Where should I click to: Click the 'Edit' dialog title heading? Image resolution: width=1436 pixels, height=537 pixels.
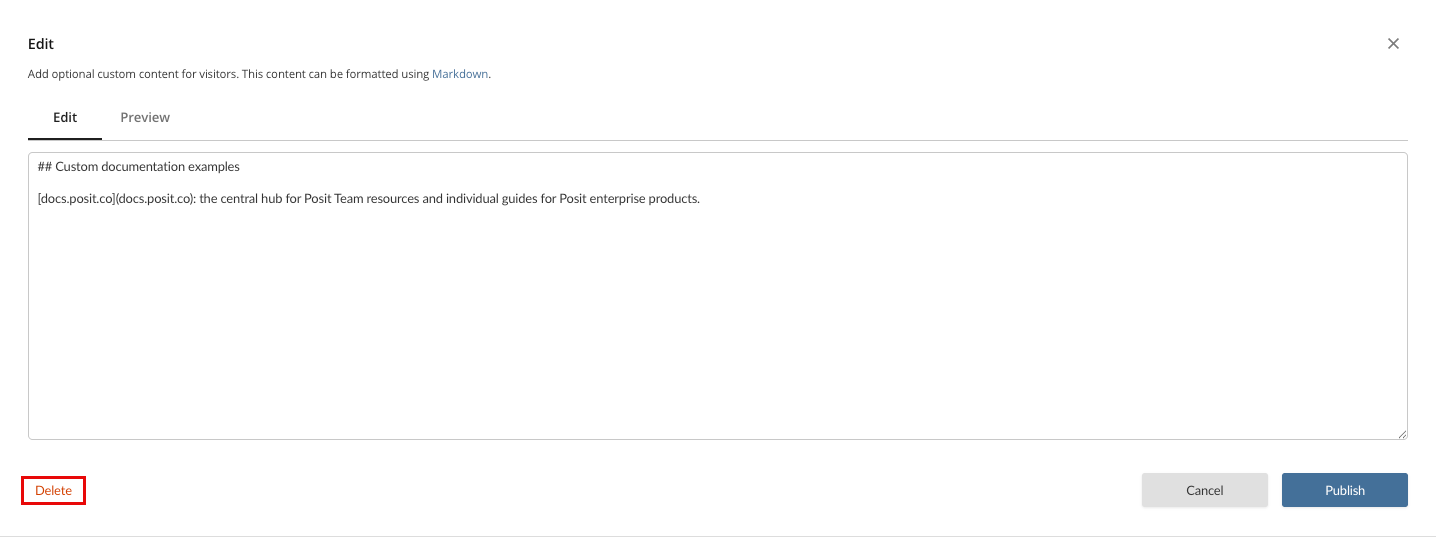tap(41, 44)
